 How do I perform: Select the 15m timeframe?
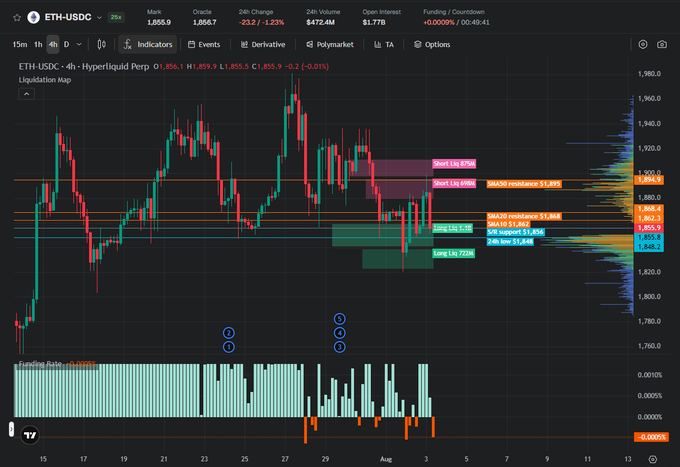tap(20, 45)
